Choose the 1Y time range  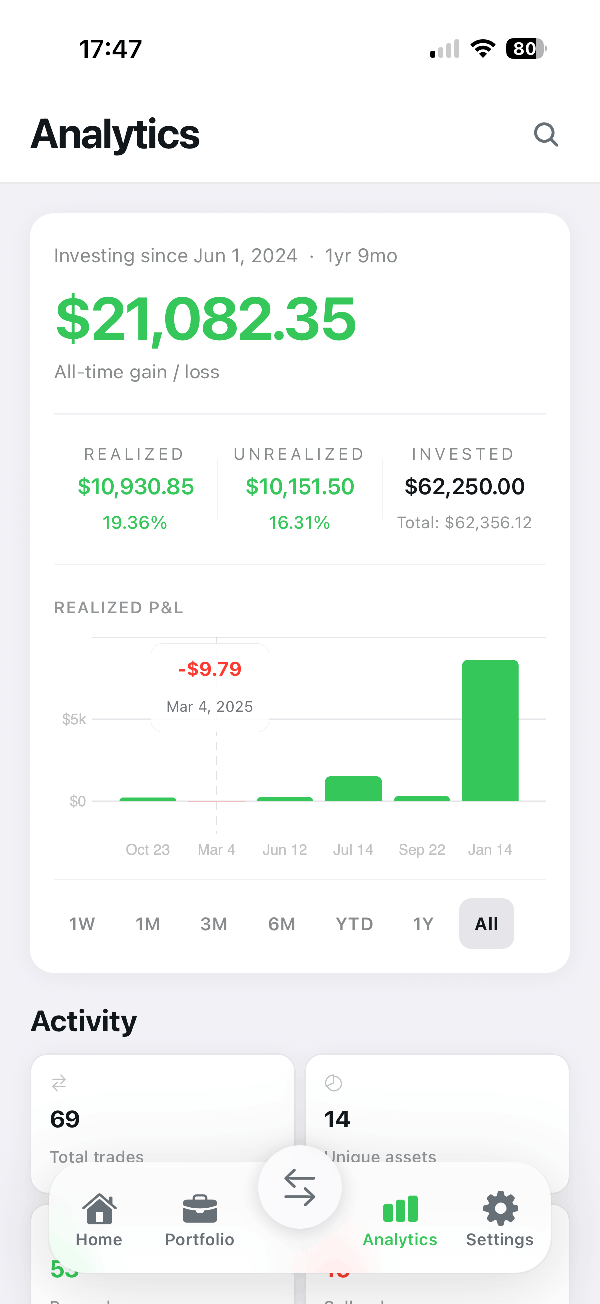click(423, 924)
